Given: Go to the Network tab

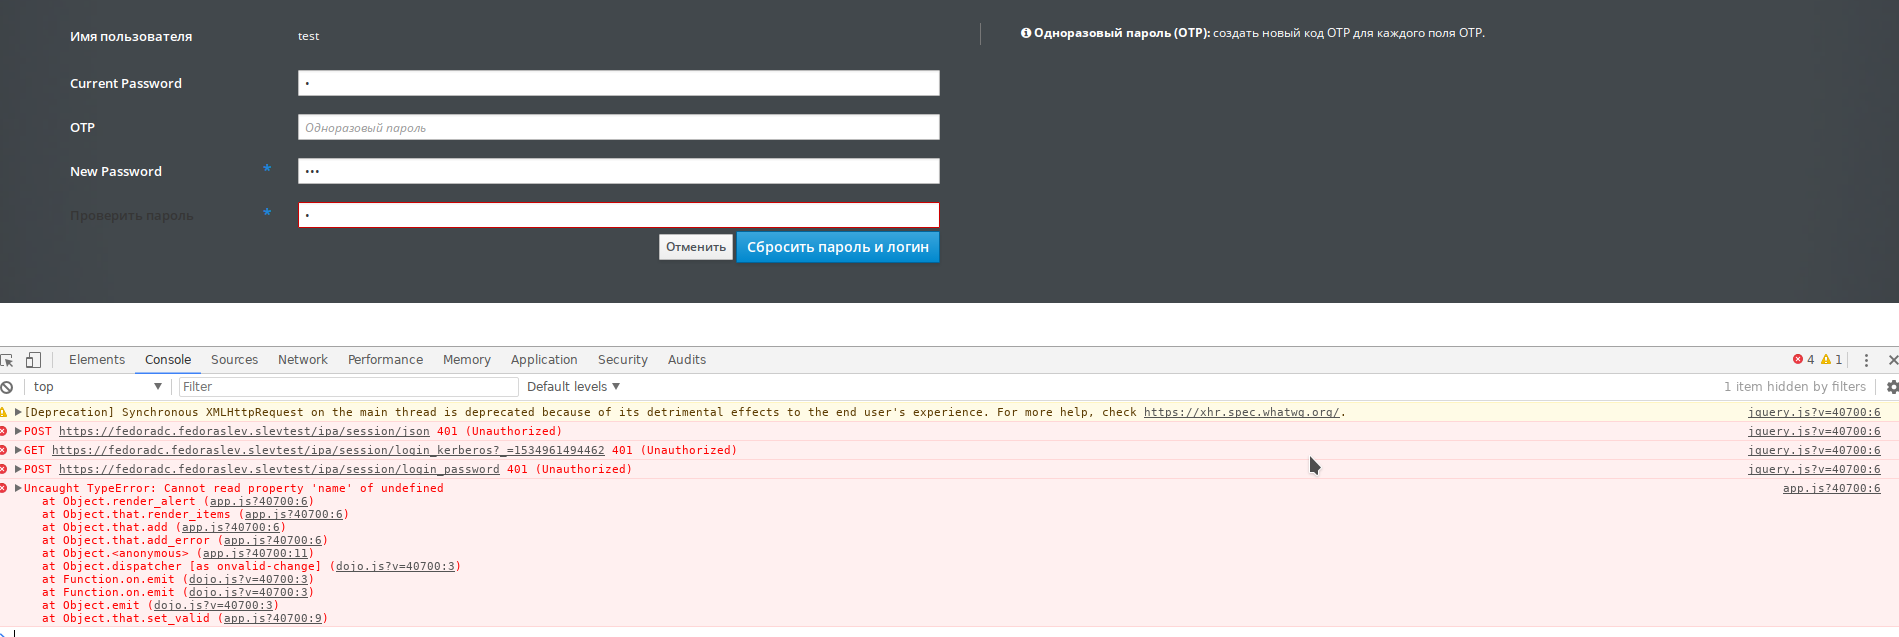Looking at the screenshot, I should [x=303, y=360].
